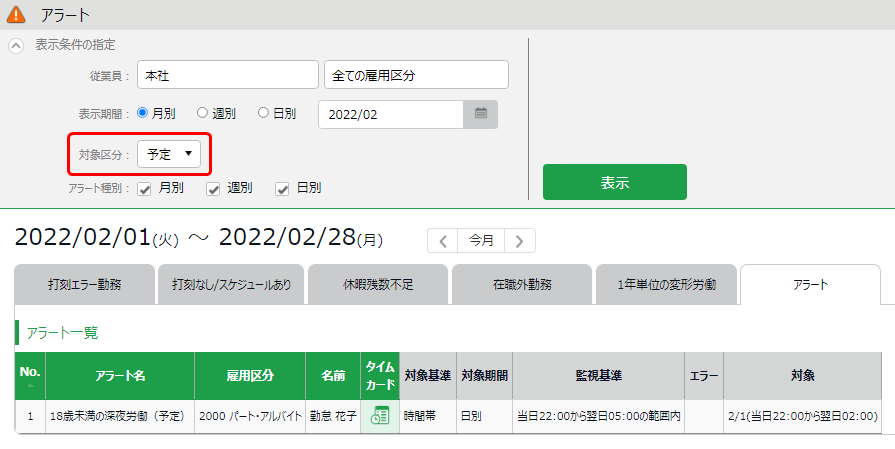The image size is (895, 449).
Task: Click the 2022/02 period input field
Action: click(390, 114)
